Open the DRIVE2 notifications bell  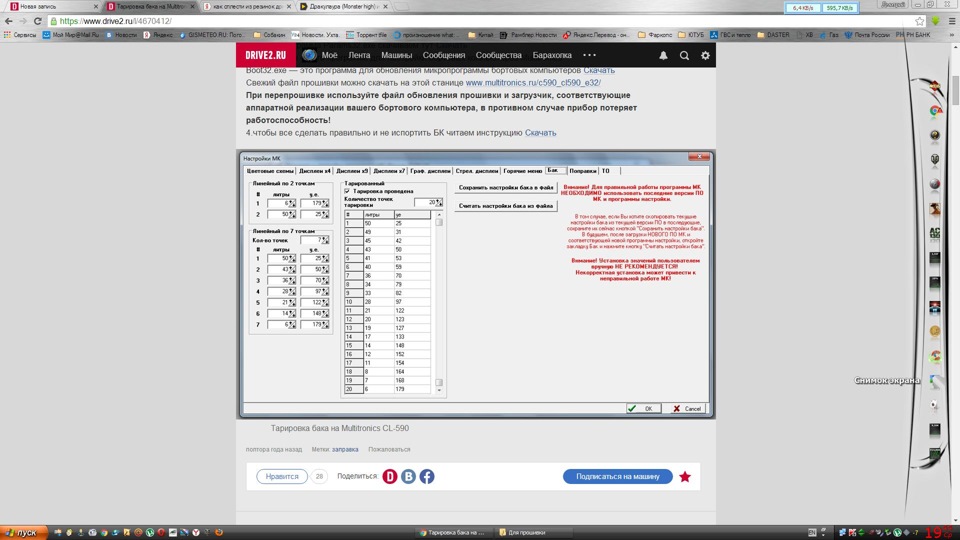pyautogui.click(x=663, y=55)
